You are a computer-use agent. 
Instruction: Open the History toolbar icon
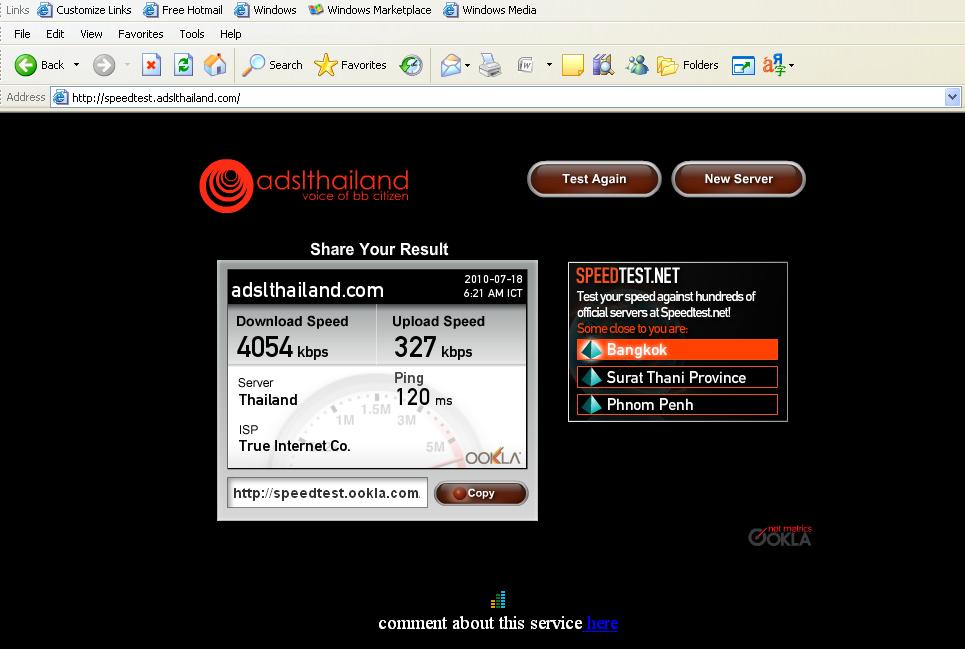click(x=410, y=65)
